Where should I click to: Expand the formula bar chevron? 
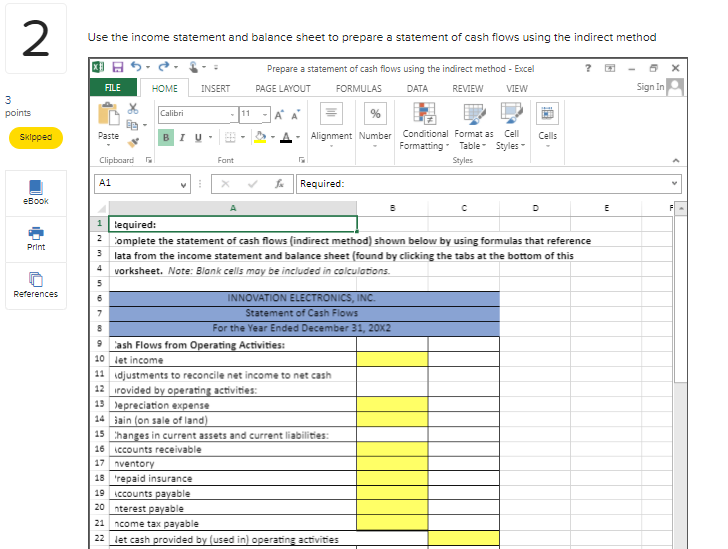(x=674, y=183)
